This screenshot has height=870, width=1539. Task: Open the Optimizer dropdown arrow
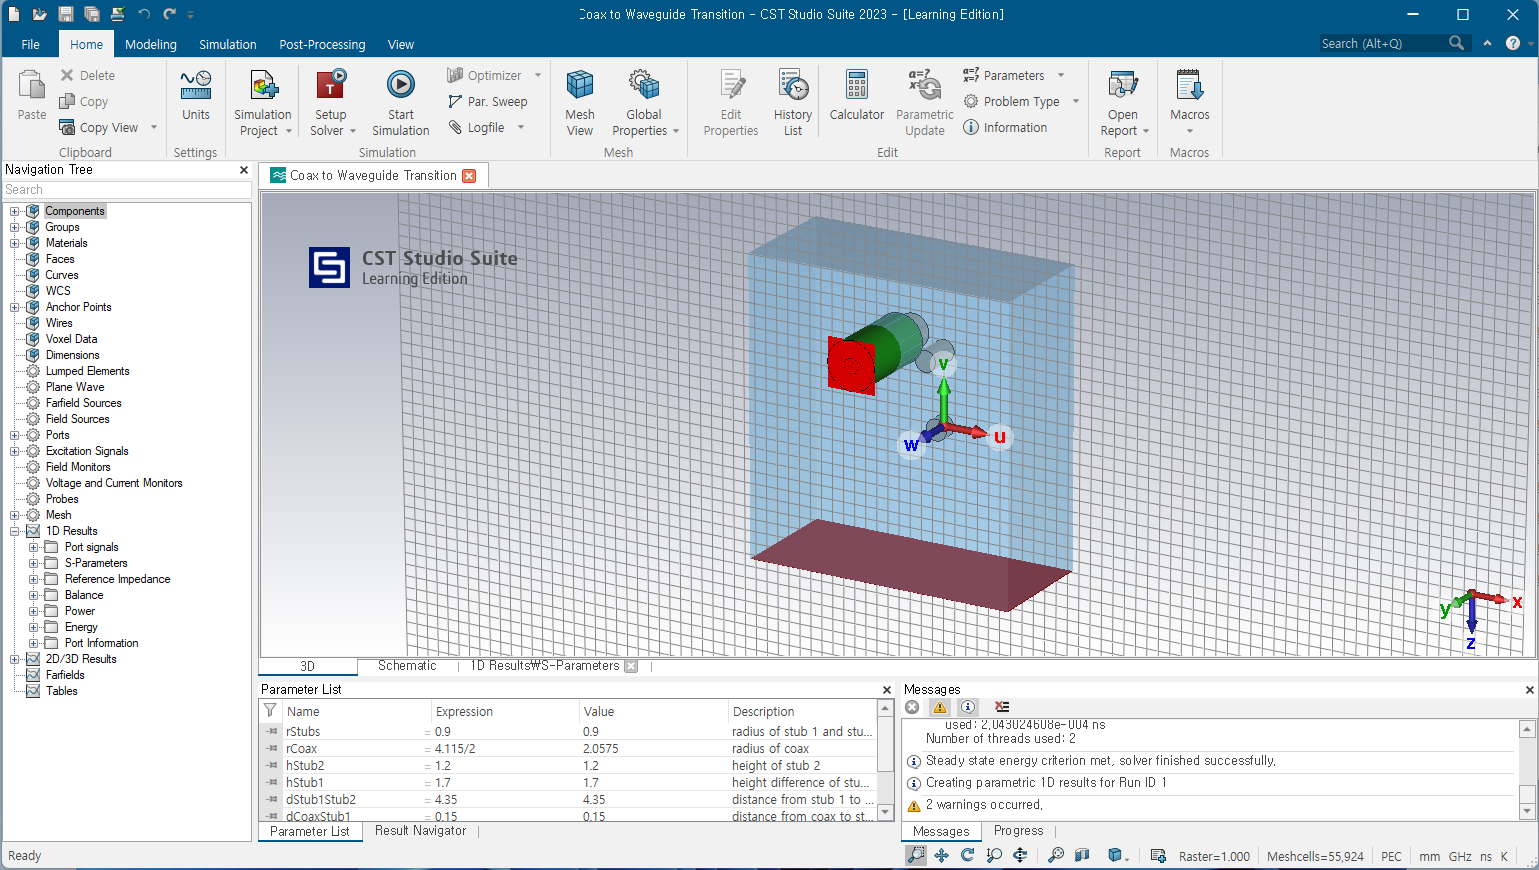click(x=538, y=76)
